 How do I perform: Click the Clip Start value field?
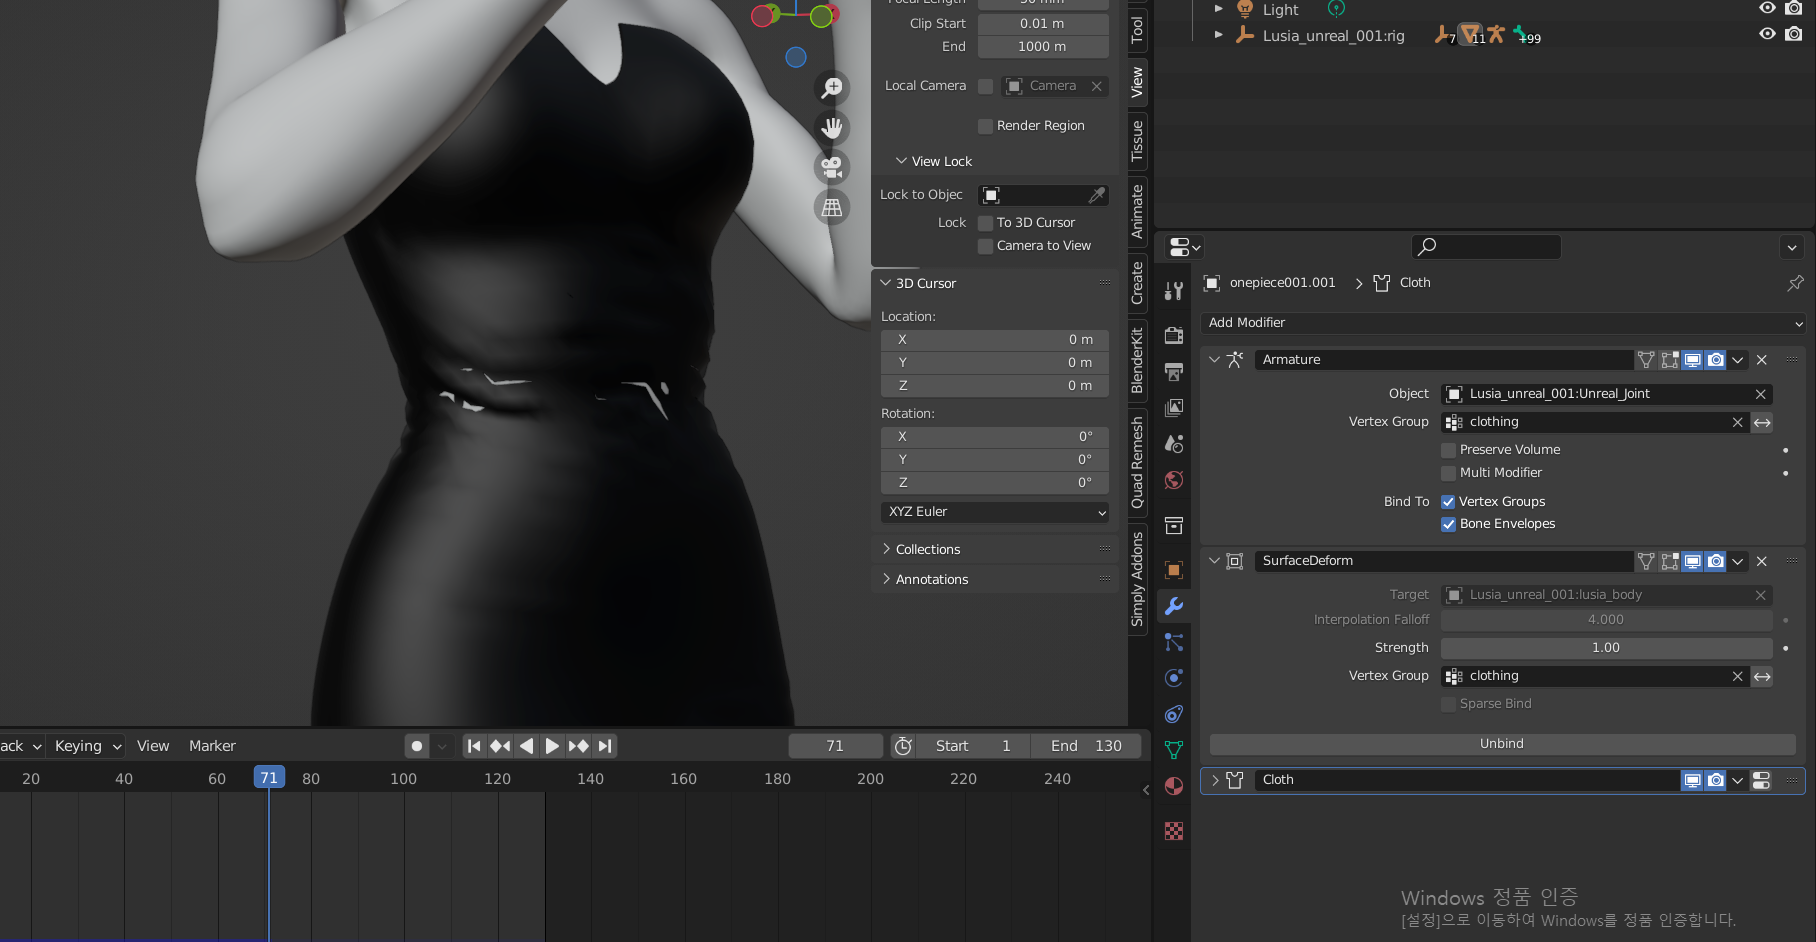1043,24
